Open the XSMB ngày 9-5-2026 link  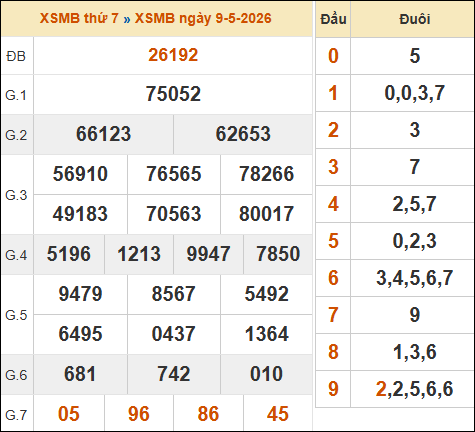203,18
